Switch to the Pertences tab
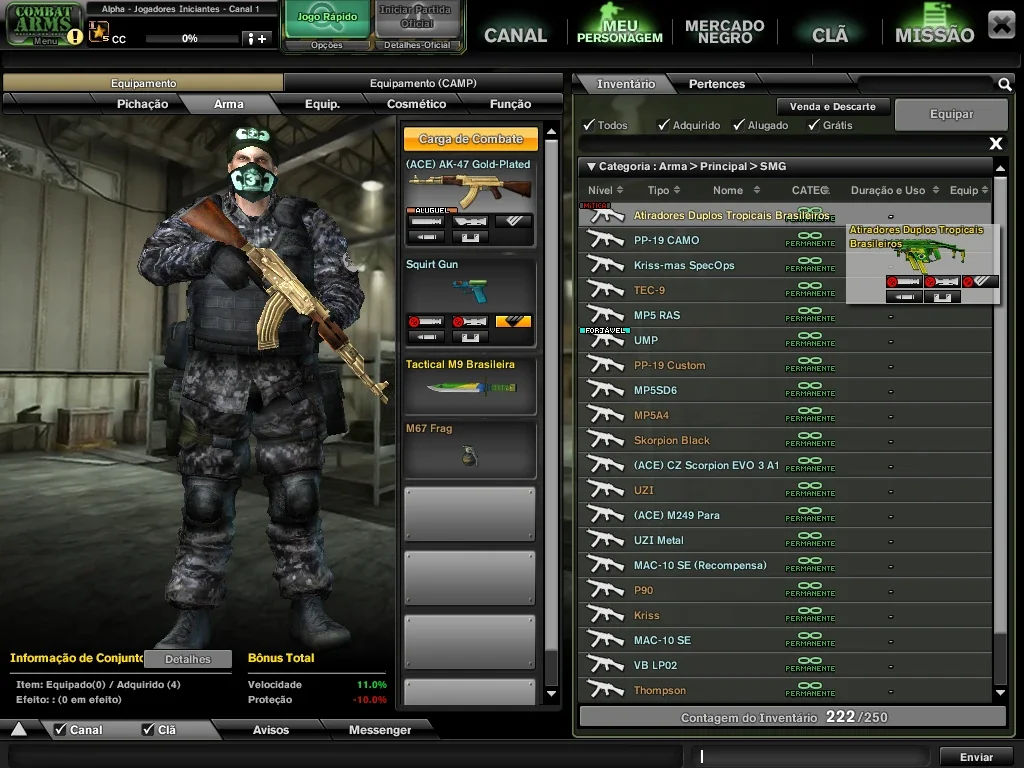The height and width of the screenshot is (768, 1024). pyautogui.click(x=716, y=84)
